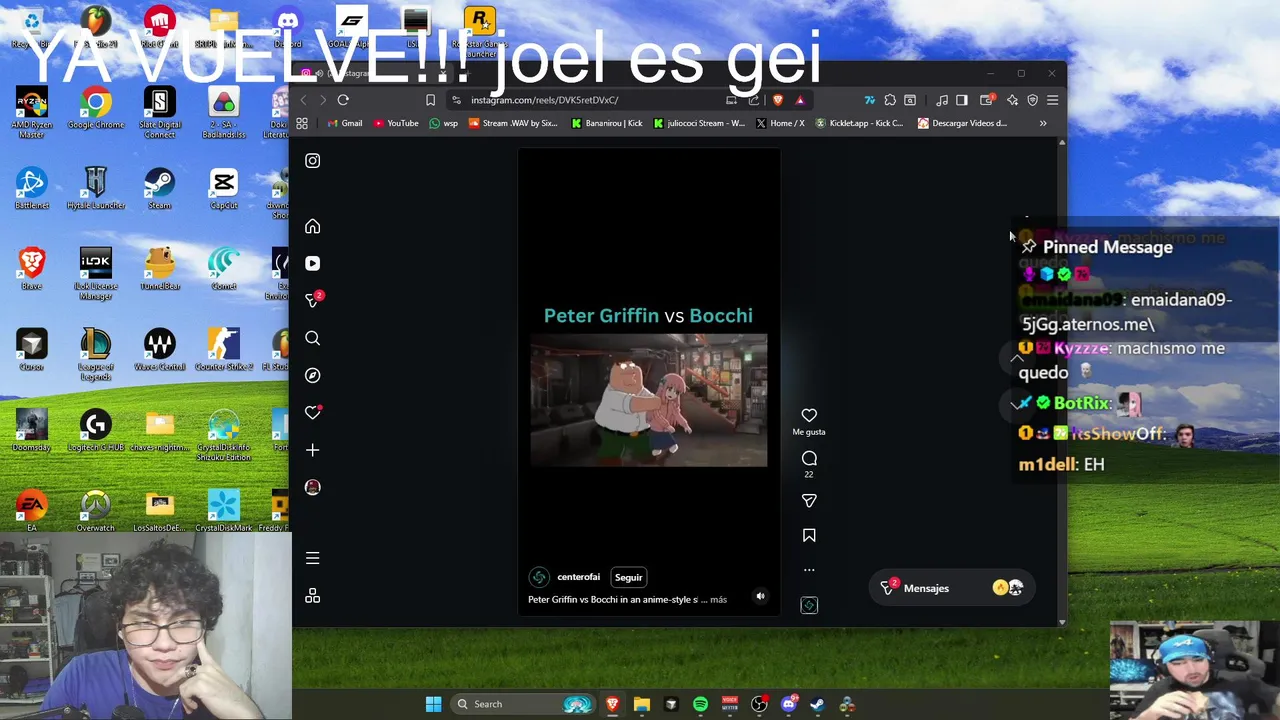Open the wsp WhatsApp bookmark
1280x720 pixels.
443,123
